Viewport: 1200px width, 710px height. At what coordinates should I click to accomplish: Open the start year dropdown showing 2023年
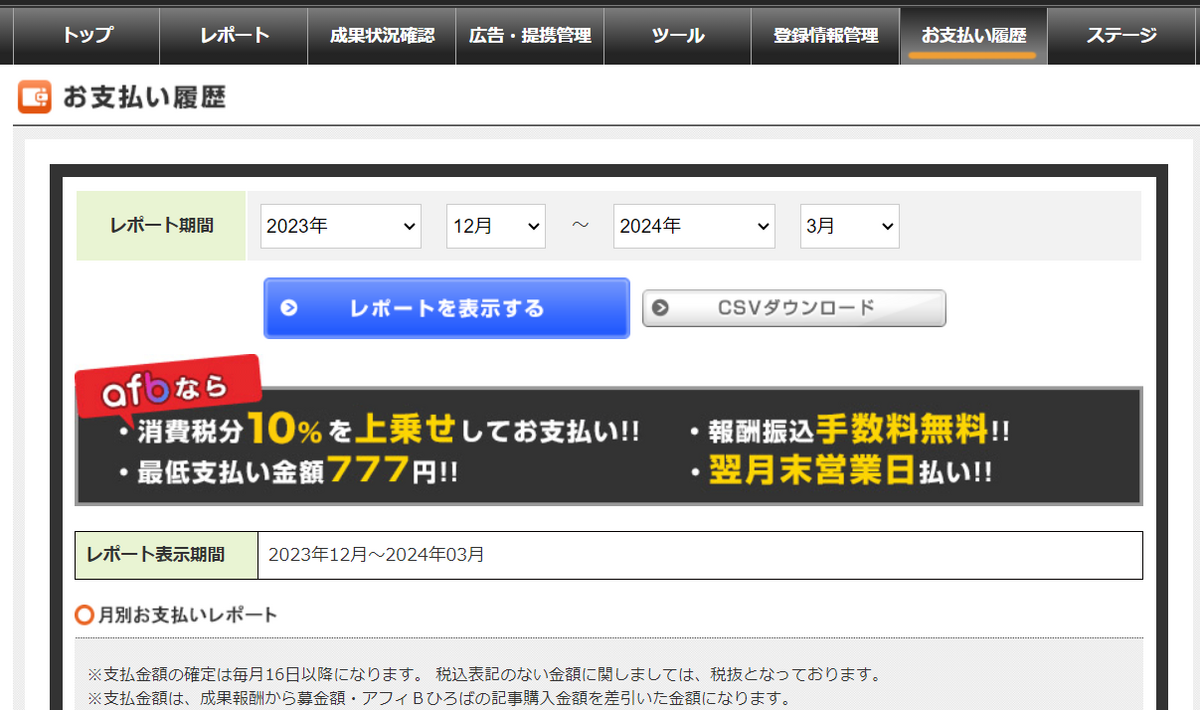point(340,226)
